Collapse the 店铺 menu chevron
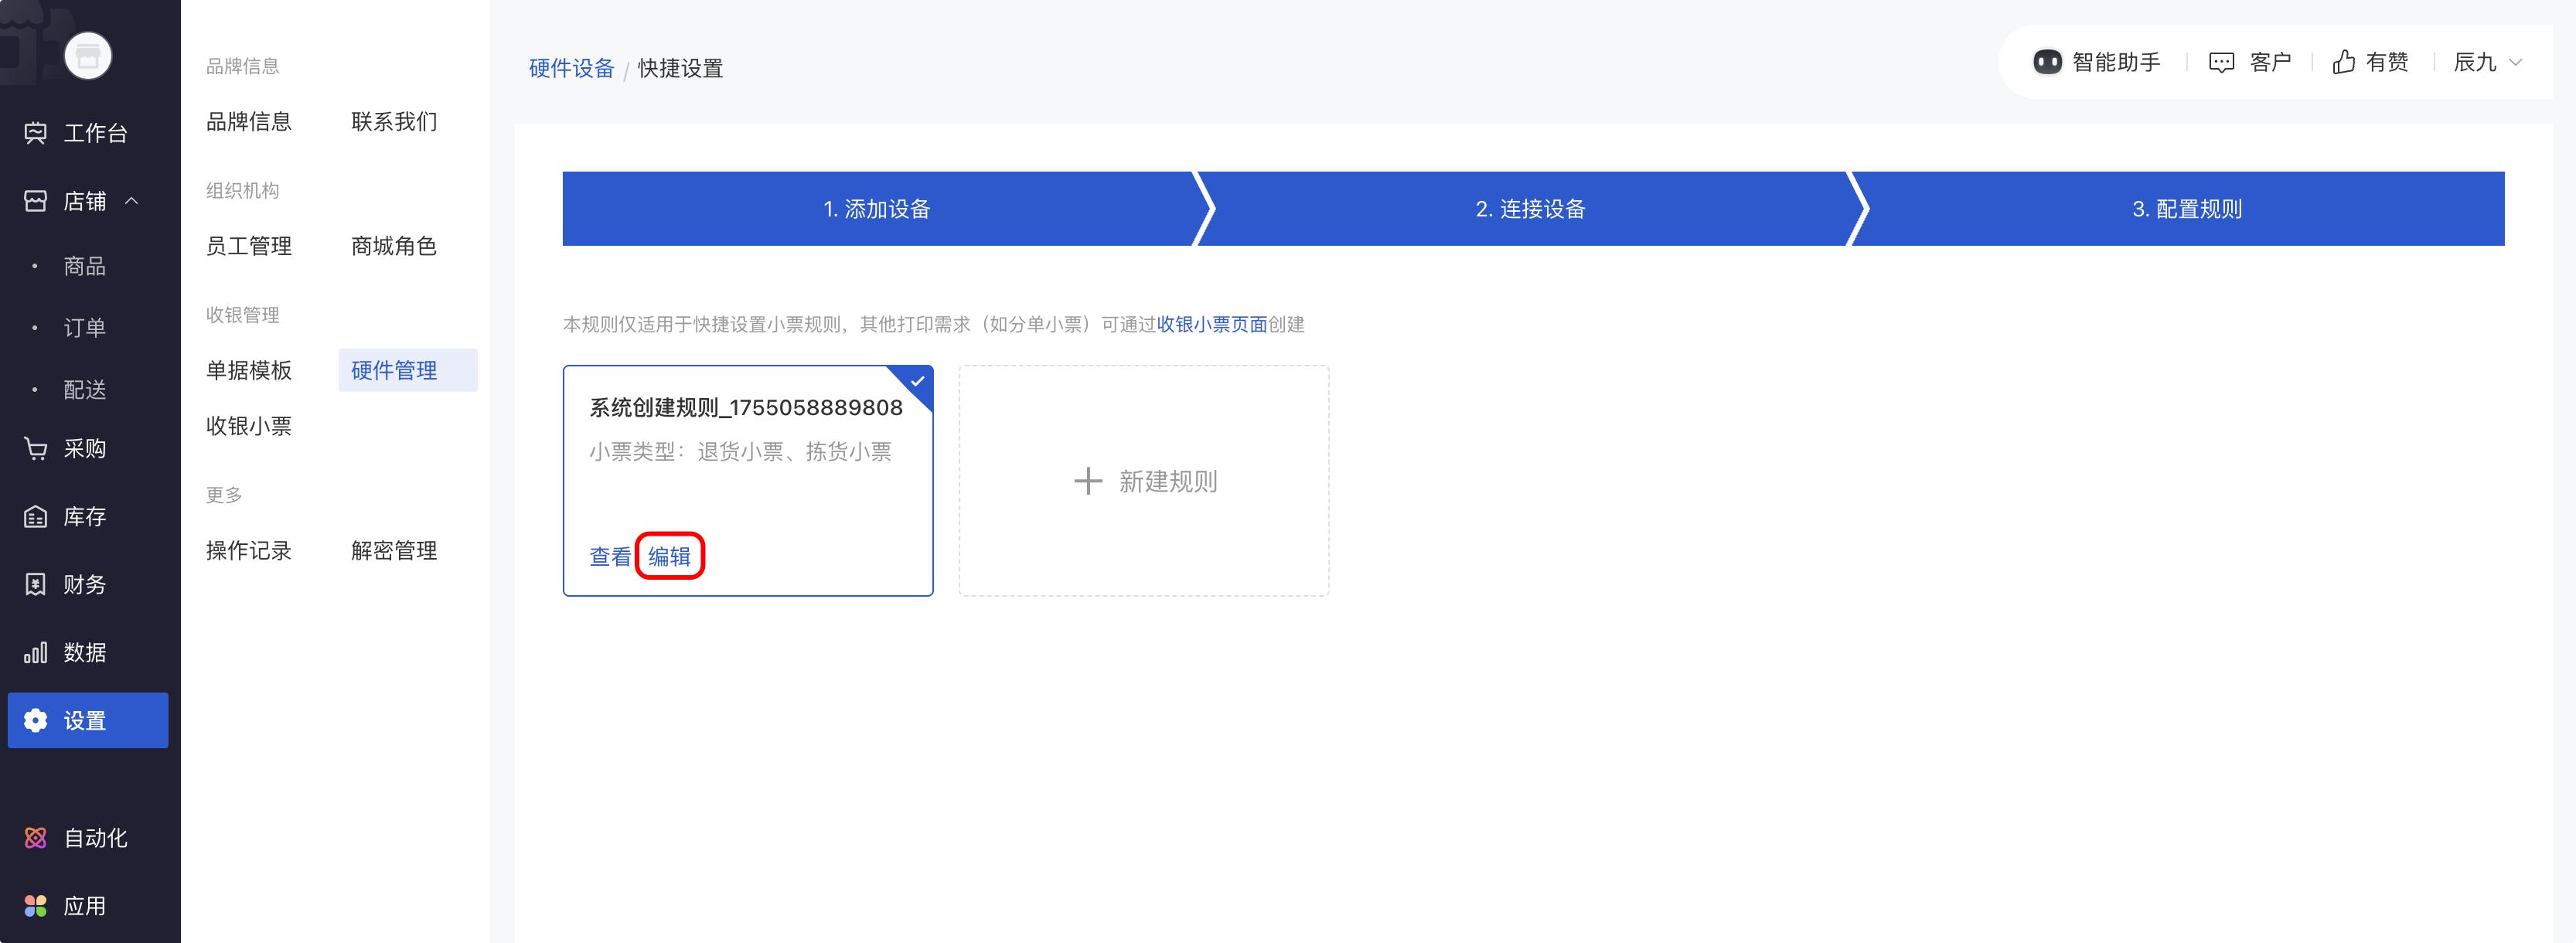This screenshot has height=943, width=2576. click(x=132, y=201)
